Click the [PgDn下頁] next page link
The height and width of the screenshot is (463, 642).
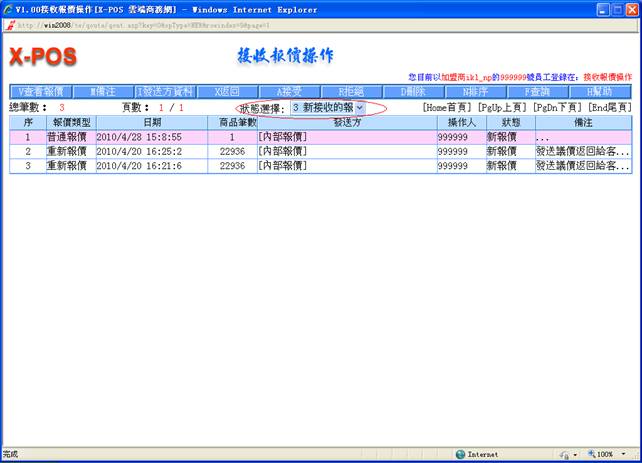point(558,107)
